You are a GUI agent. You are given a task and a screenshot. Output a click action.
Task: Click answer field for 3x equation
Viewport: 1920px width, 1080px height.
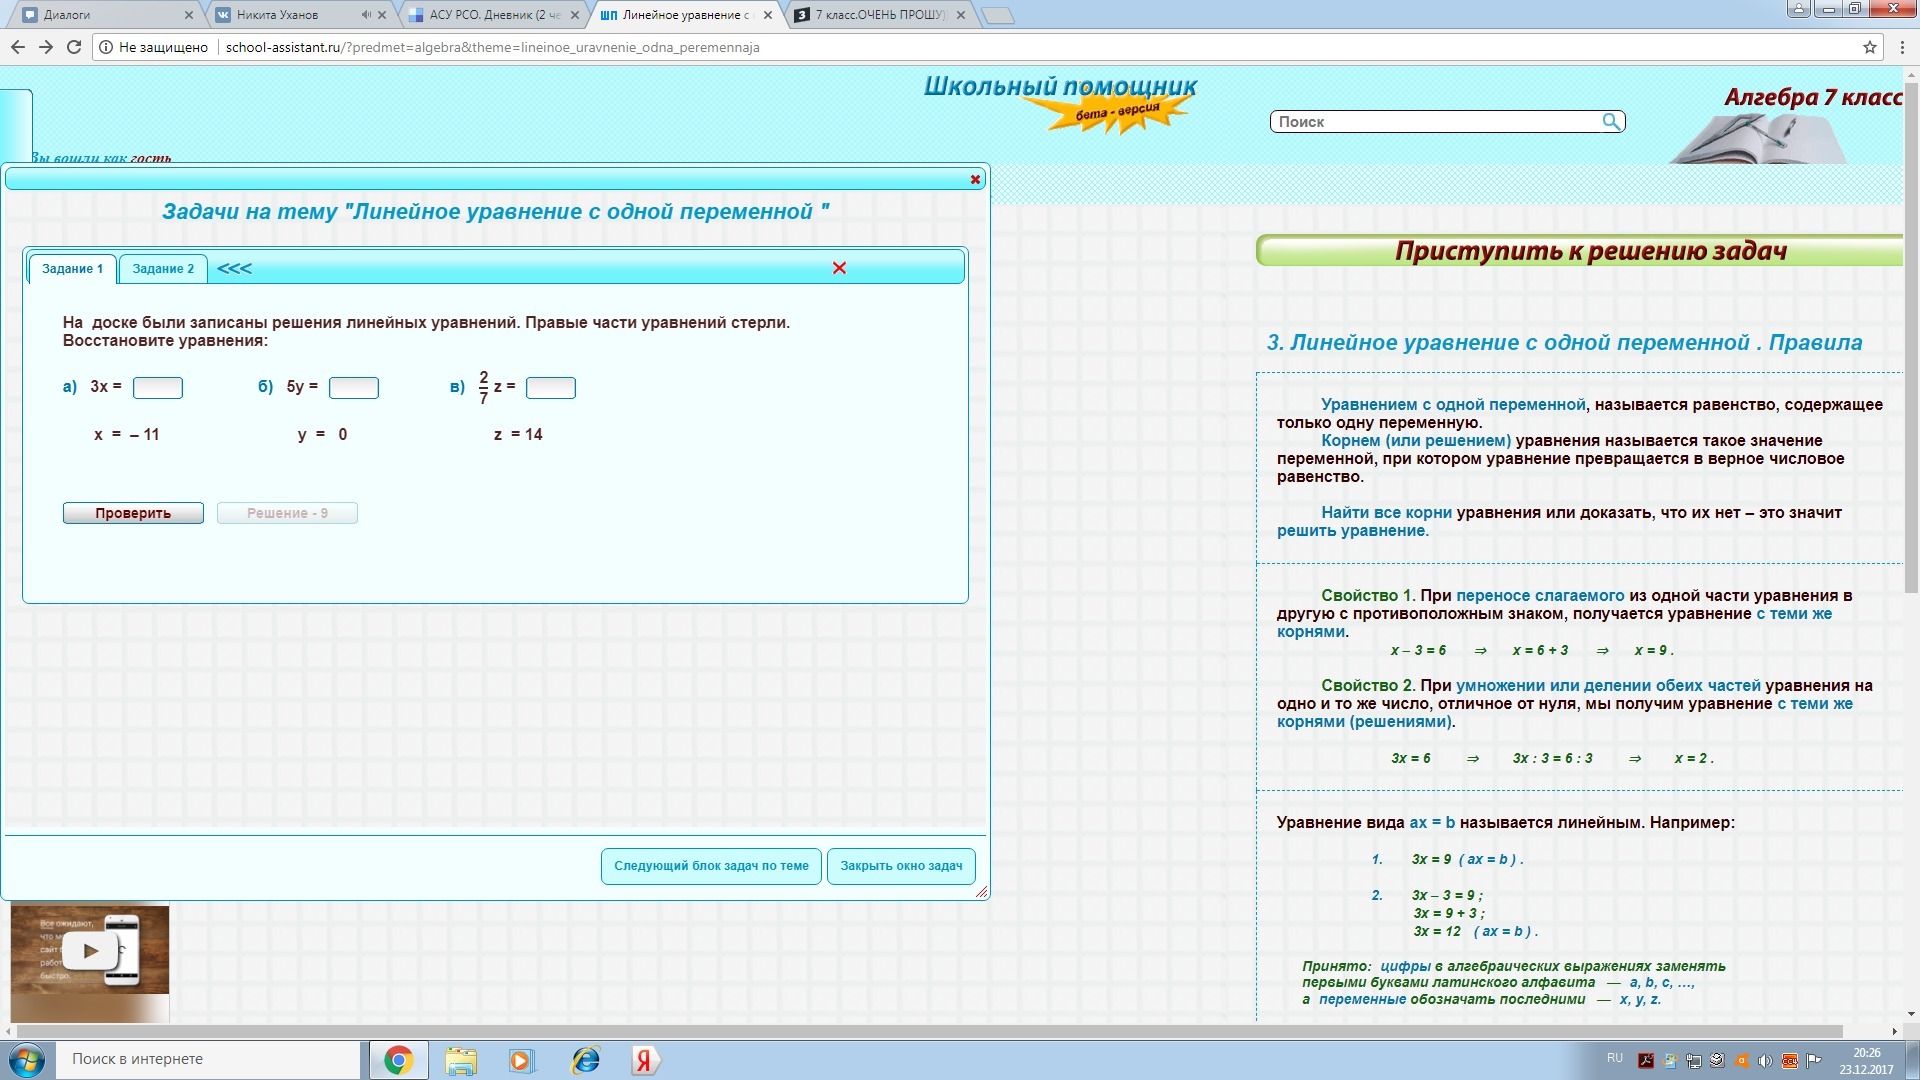pyautogui.click(x=158, y=388)
